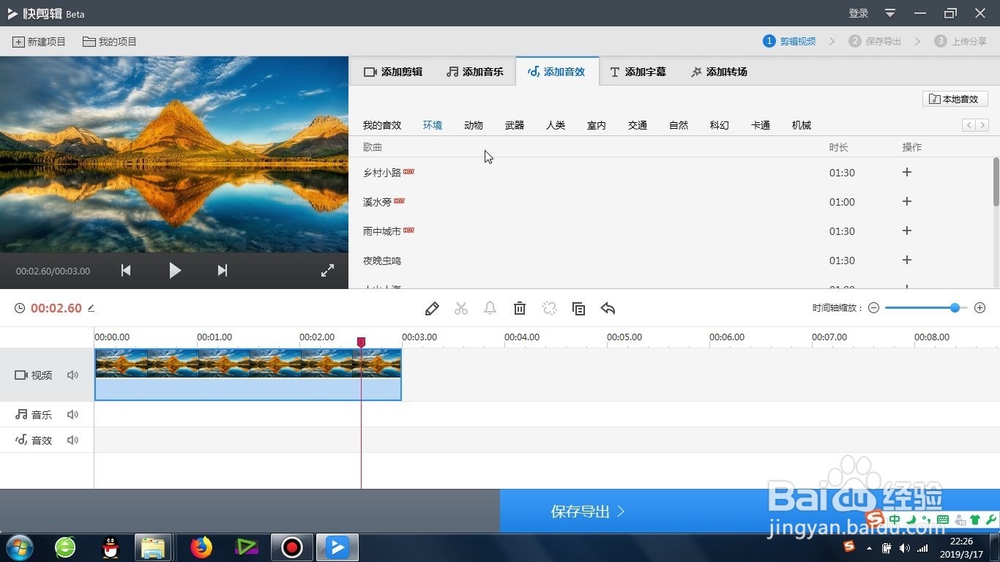Image resolution: width=1000 pixels, height=562 pixels.
Task: Go to step 保存导出 in header
Action: [875, 41]
